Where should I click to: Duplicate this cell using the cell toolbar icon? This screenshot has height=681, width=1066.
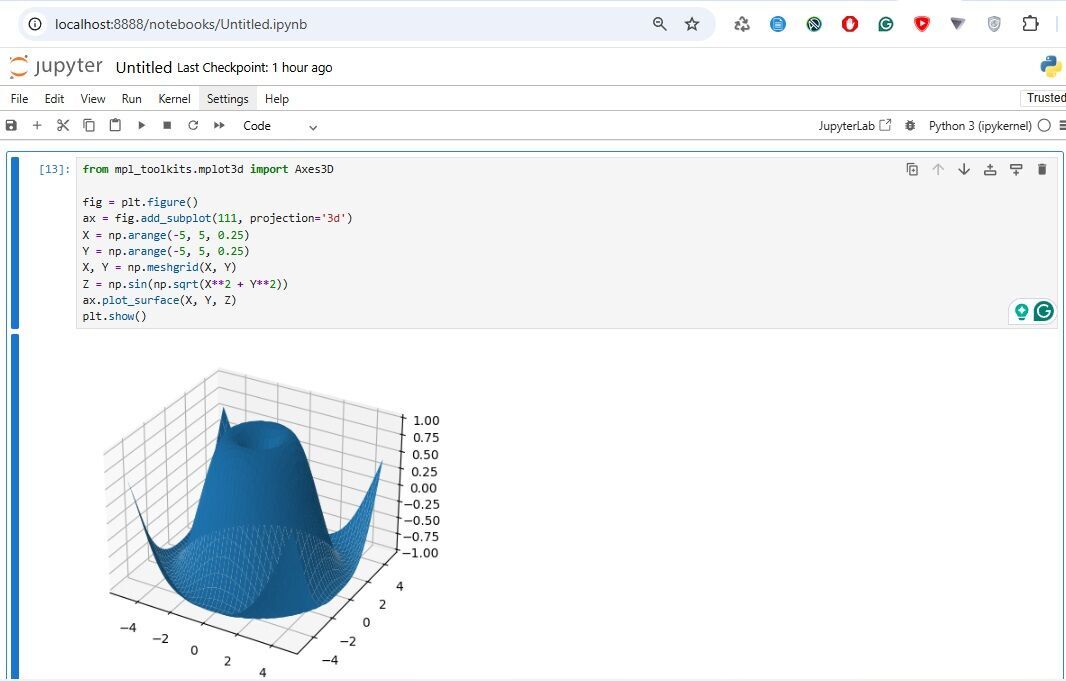[x=912, y=170]
